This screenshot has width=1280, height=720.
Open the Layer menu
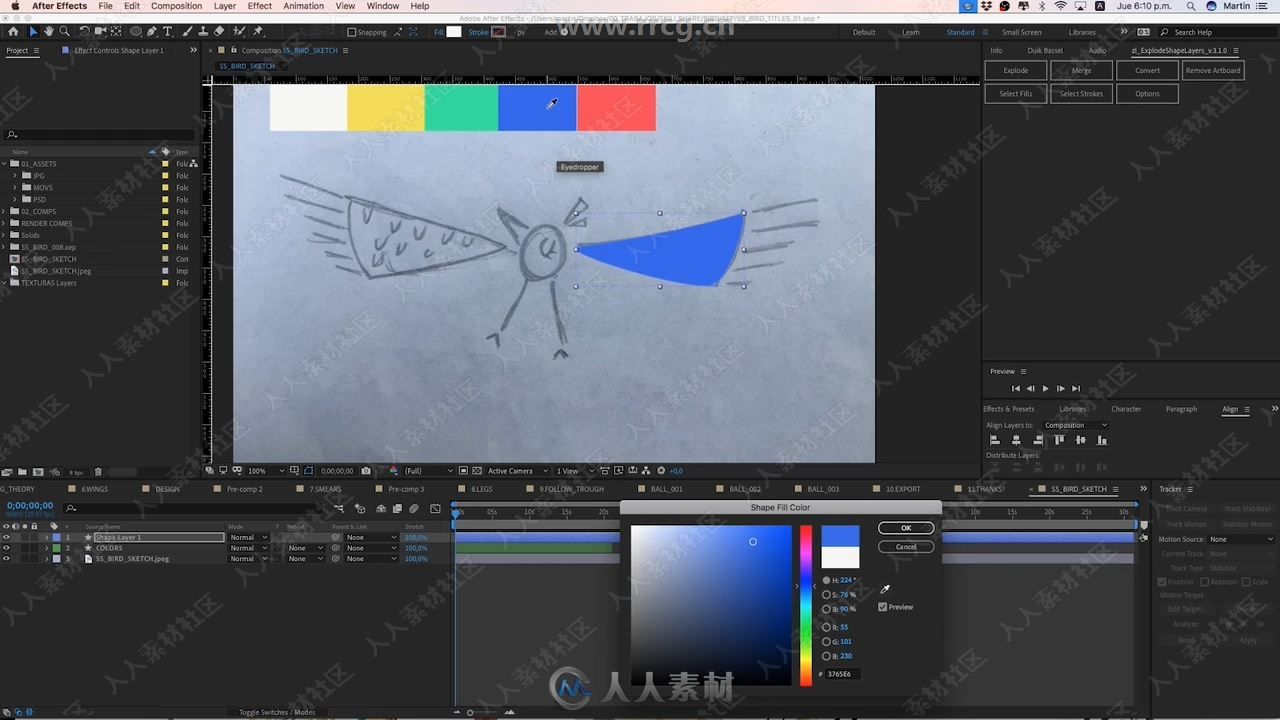pos(225,6)
